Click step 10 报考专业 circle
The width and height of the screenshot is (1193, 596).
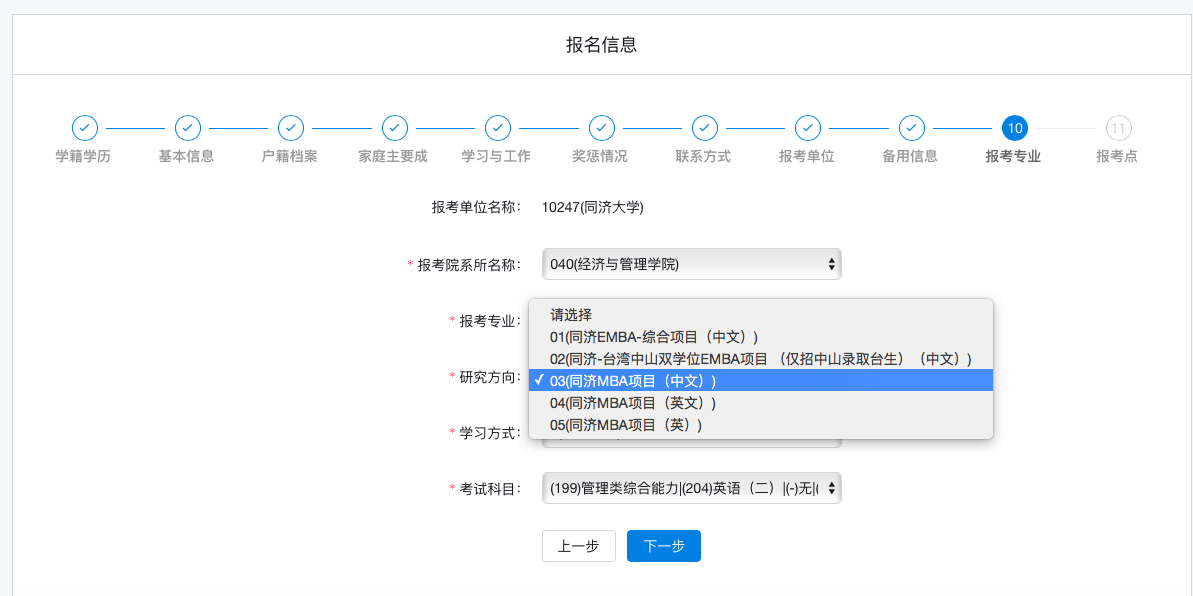(1015, 128)
